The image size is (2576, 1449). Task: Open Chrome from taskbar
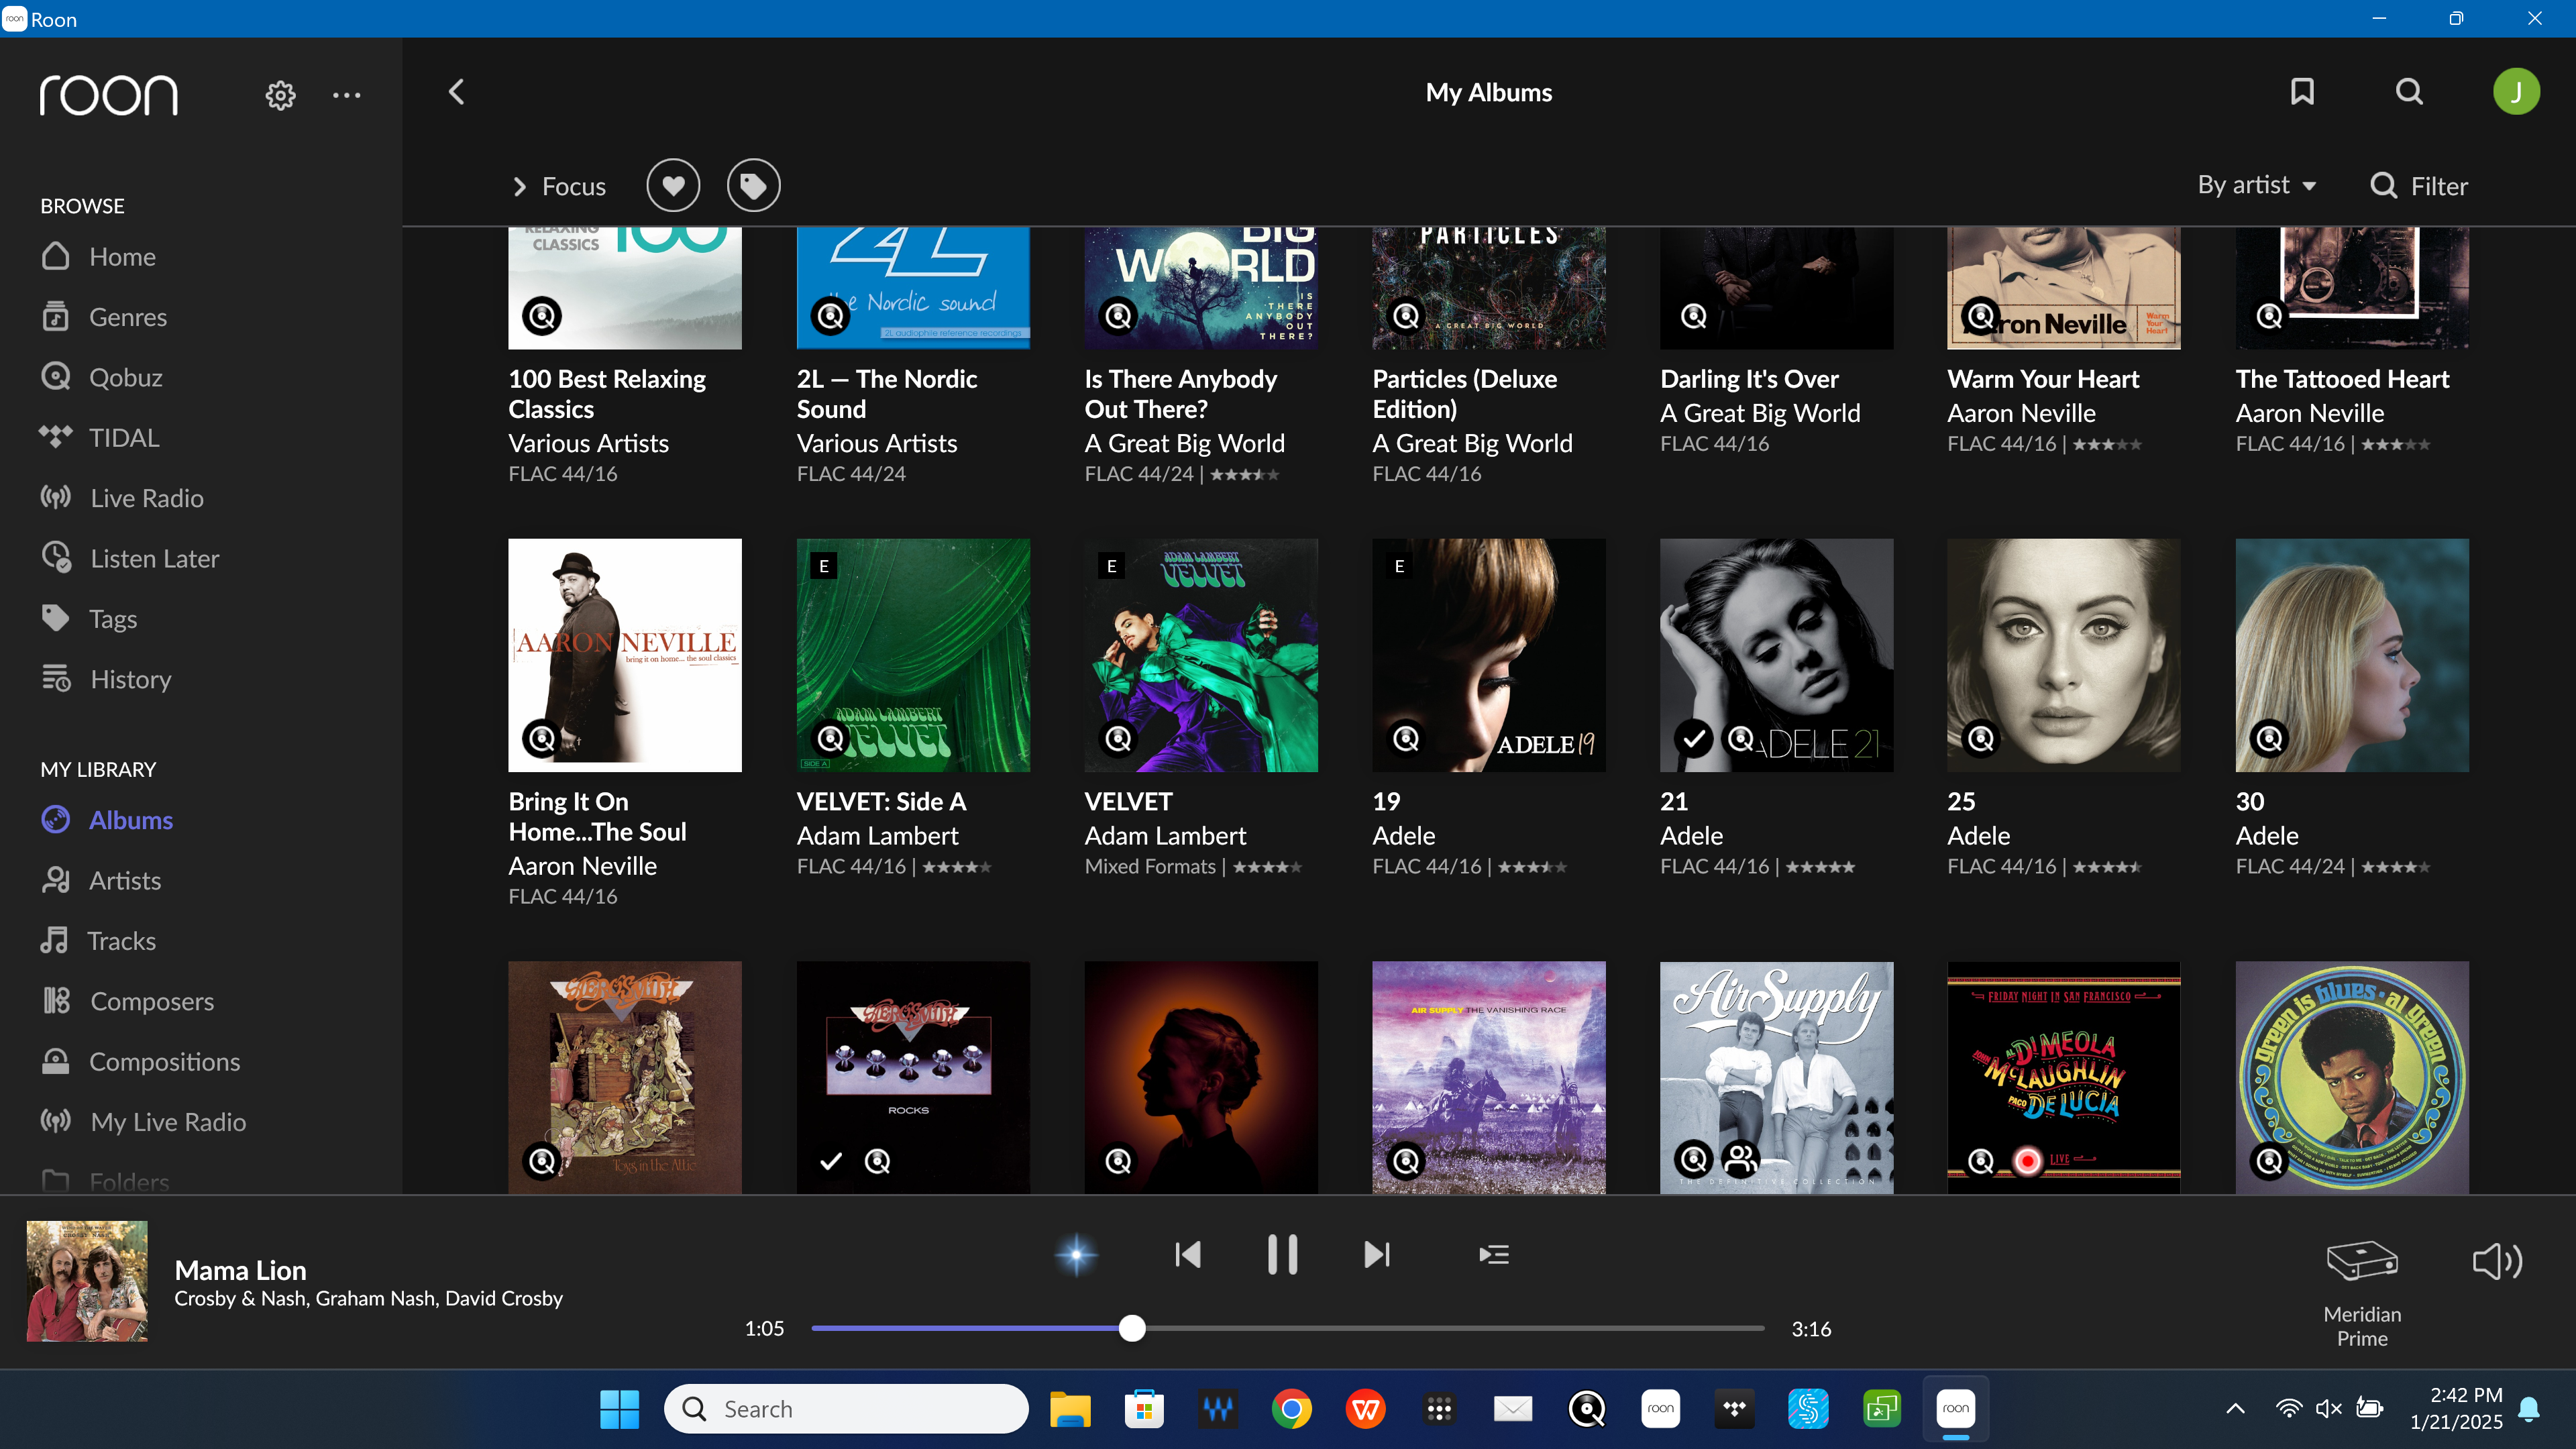tap(1291, 1409)
